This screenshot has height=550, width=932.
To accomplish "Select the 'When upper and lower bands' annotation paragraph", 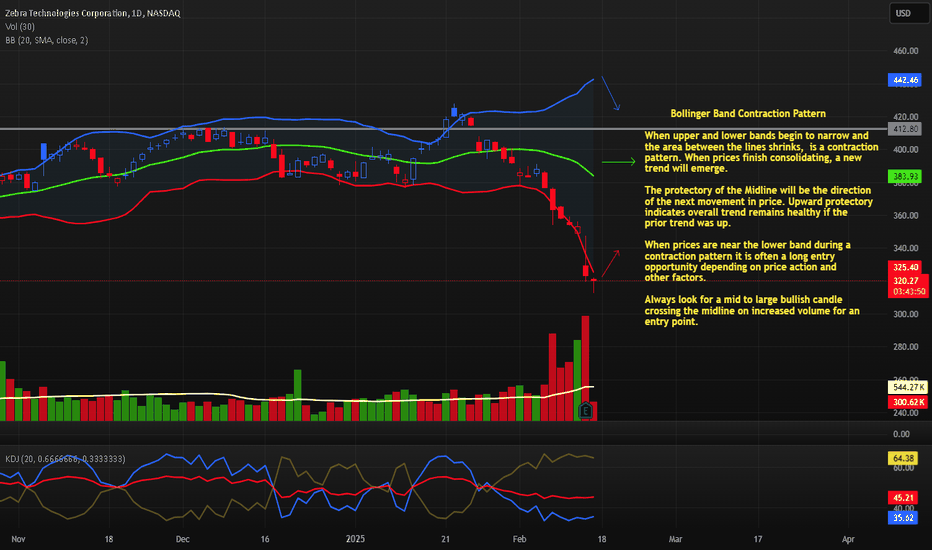I will click(x=761, y=152).
